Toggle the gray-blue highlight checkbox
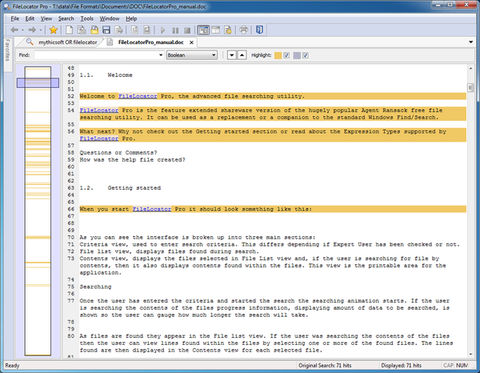The width and height of the screenshot is (480, 373). coord(305,55)
